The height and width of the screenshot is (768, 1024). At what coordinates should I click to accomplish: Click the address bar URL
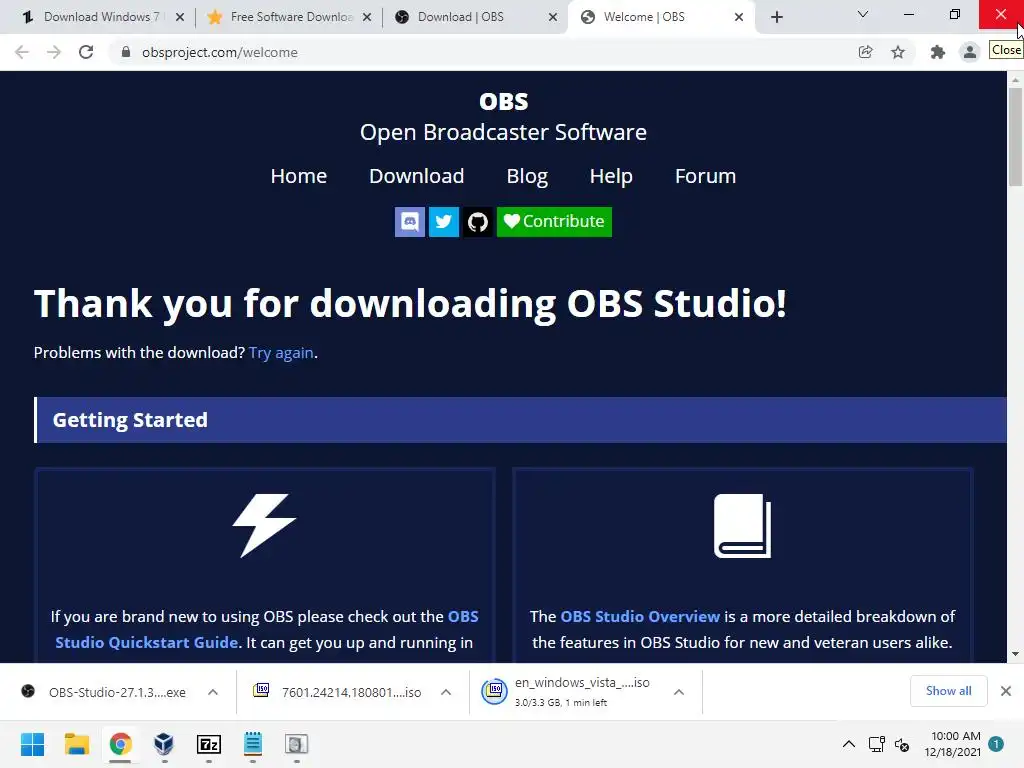(219, 52)
